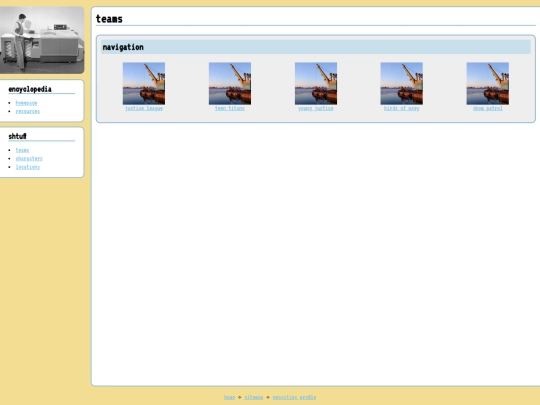Click the encyclopedia sidebar heading

30,89
